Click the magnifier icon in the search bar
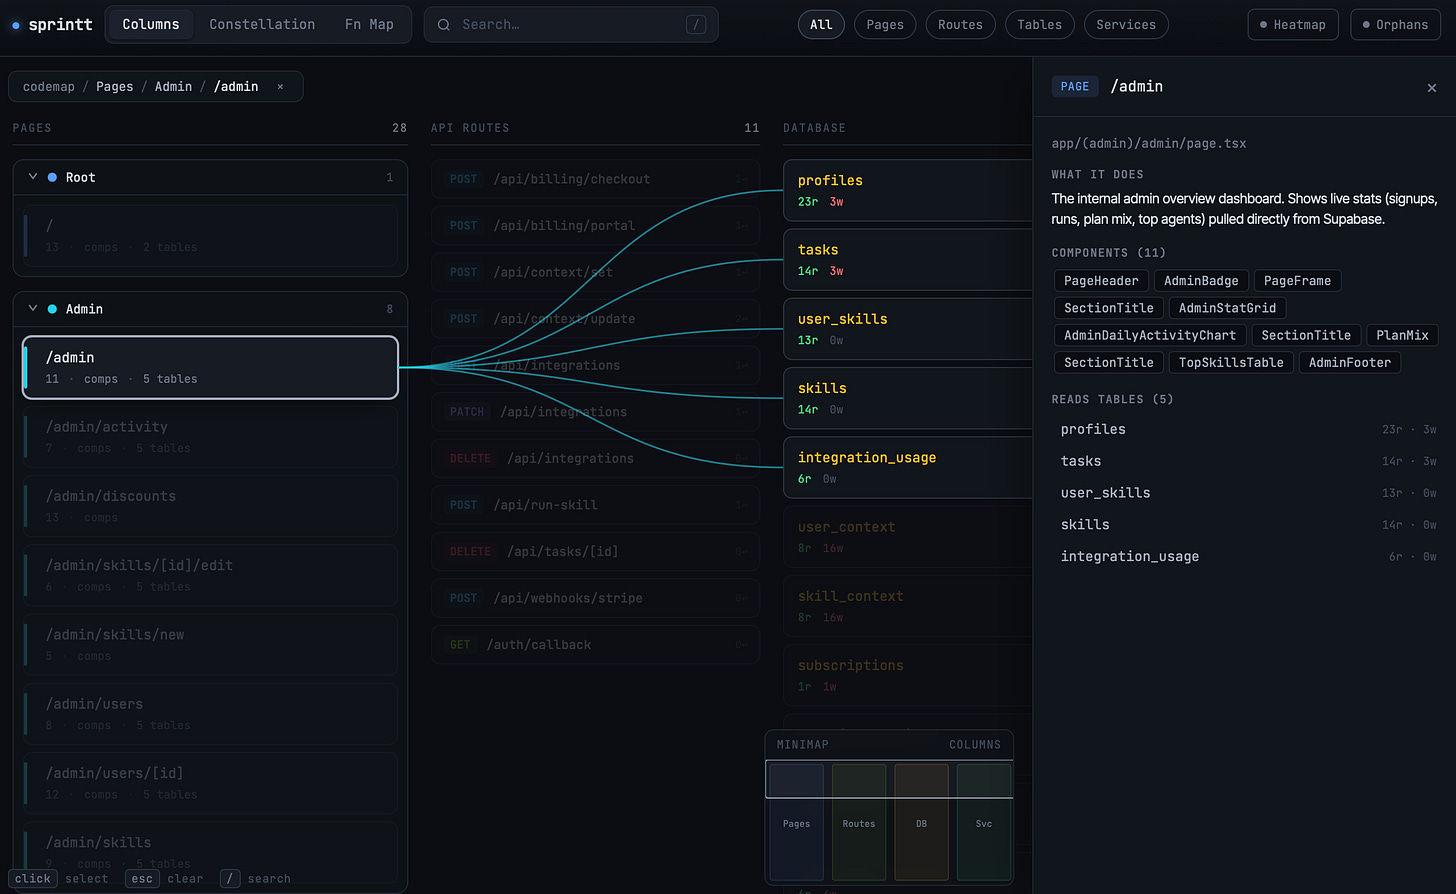 tap(443, 25)
